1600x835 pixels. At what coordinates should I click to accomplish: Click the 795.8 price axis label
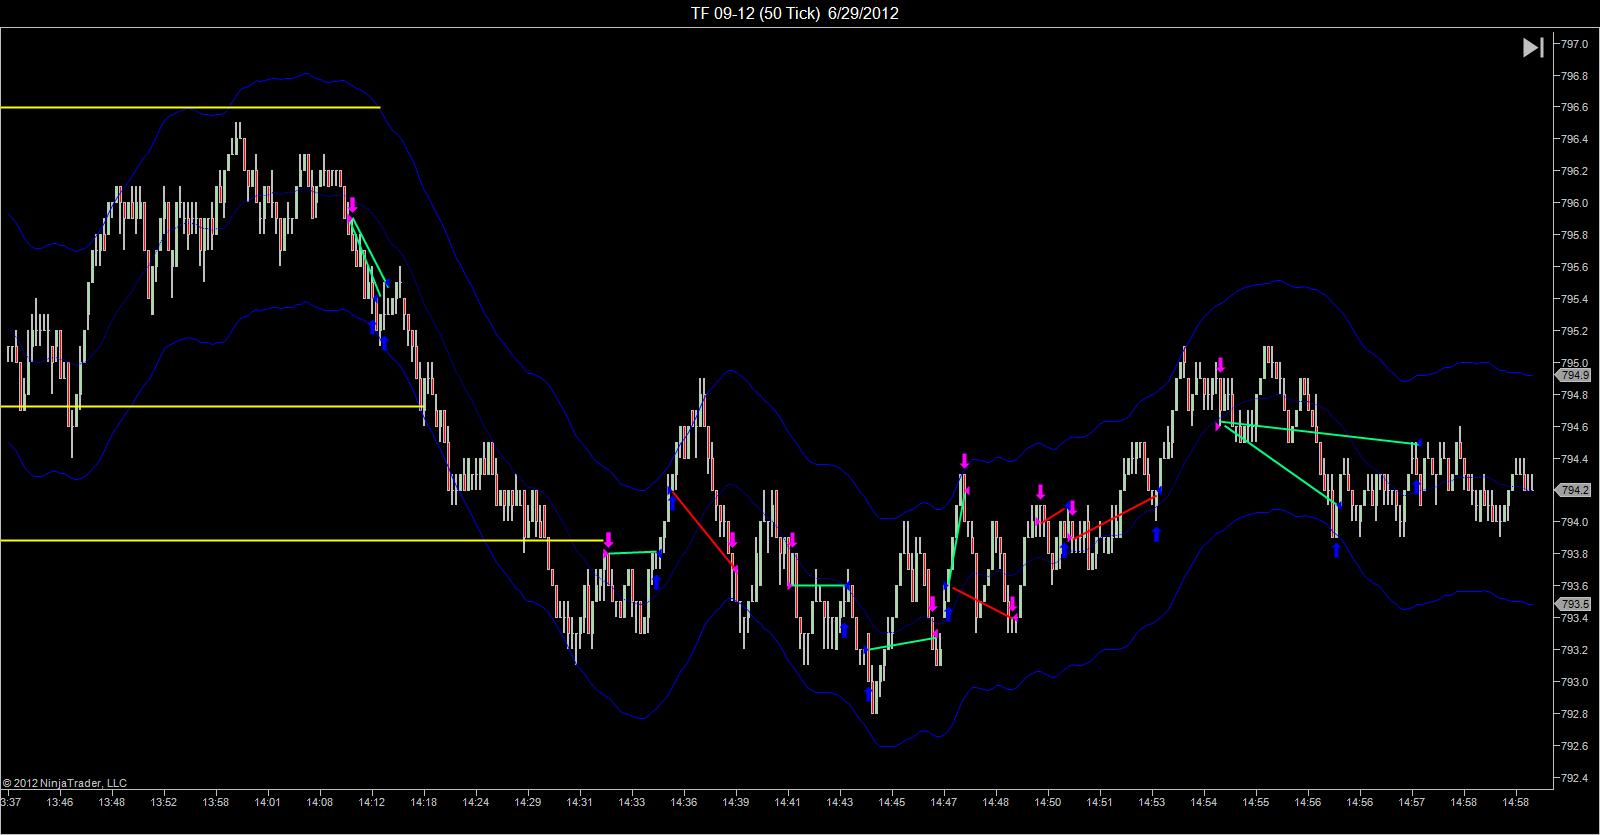(x=1575, y=236)
